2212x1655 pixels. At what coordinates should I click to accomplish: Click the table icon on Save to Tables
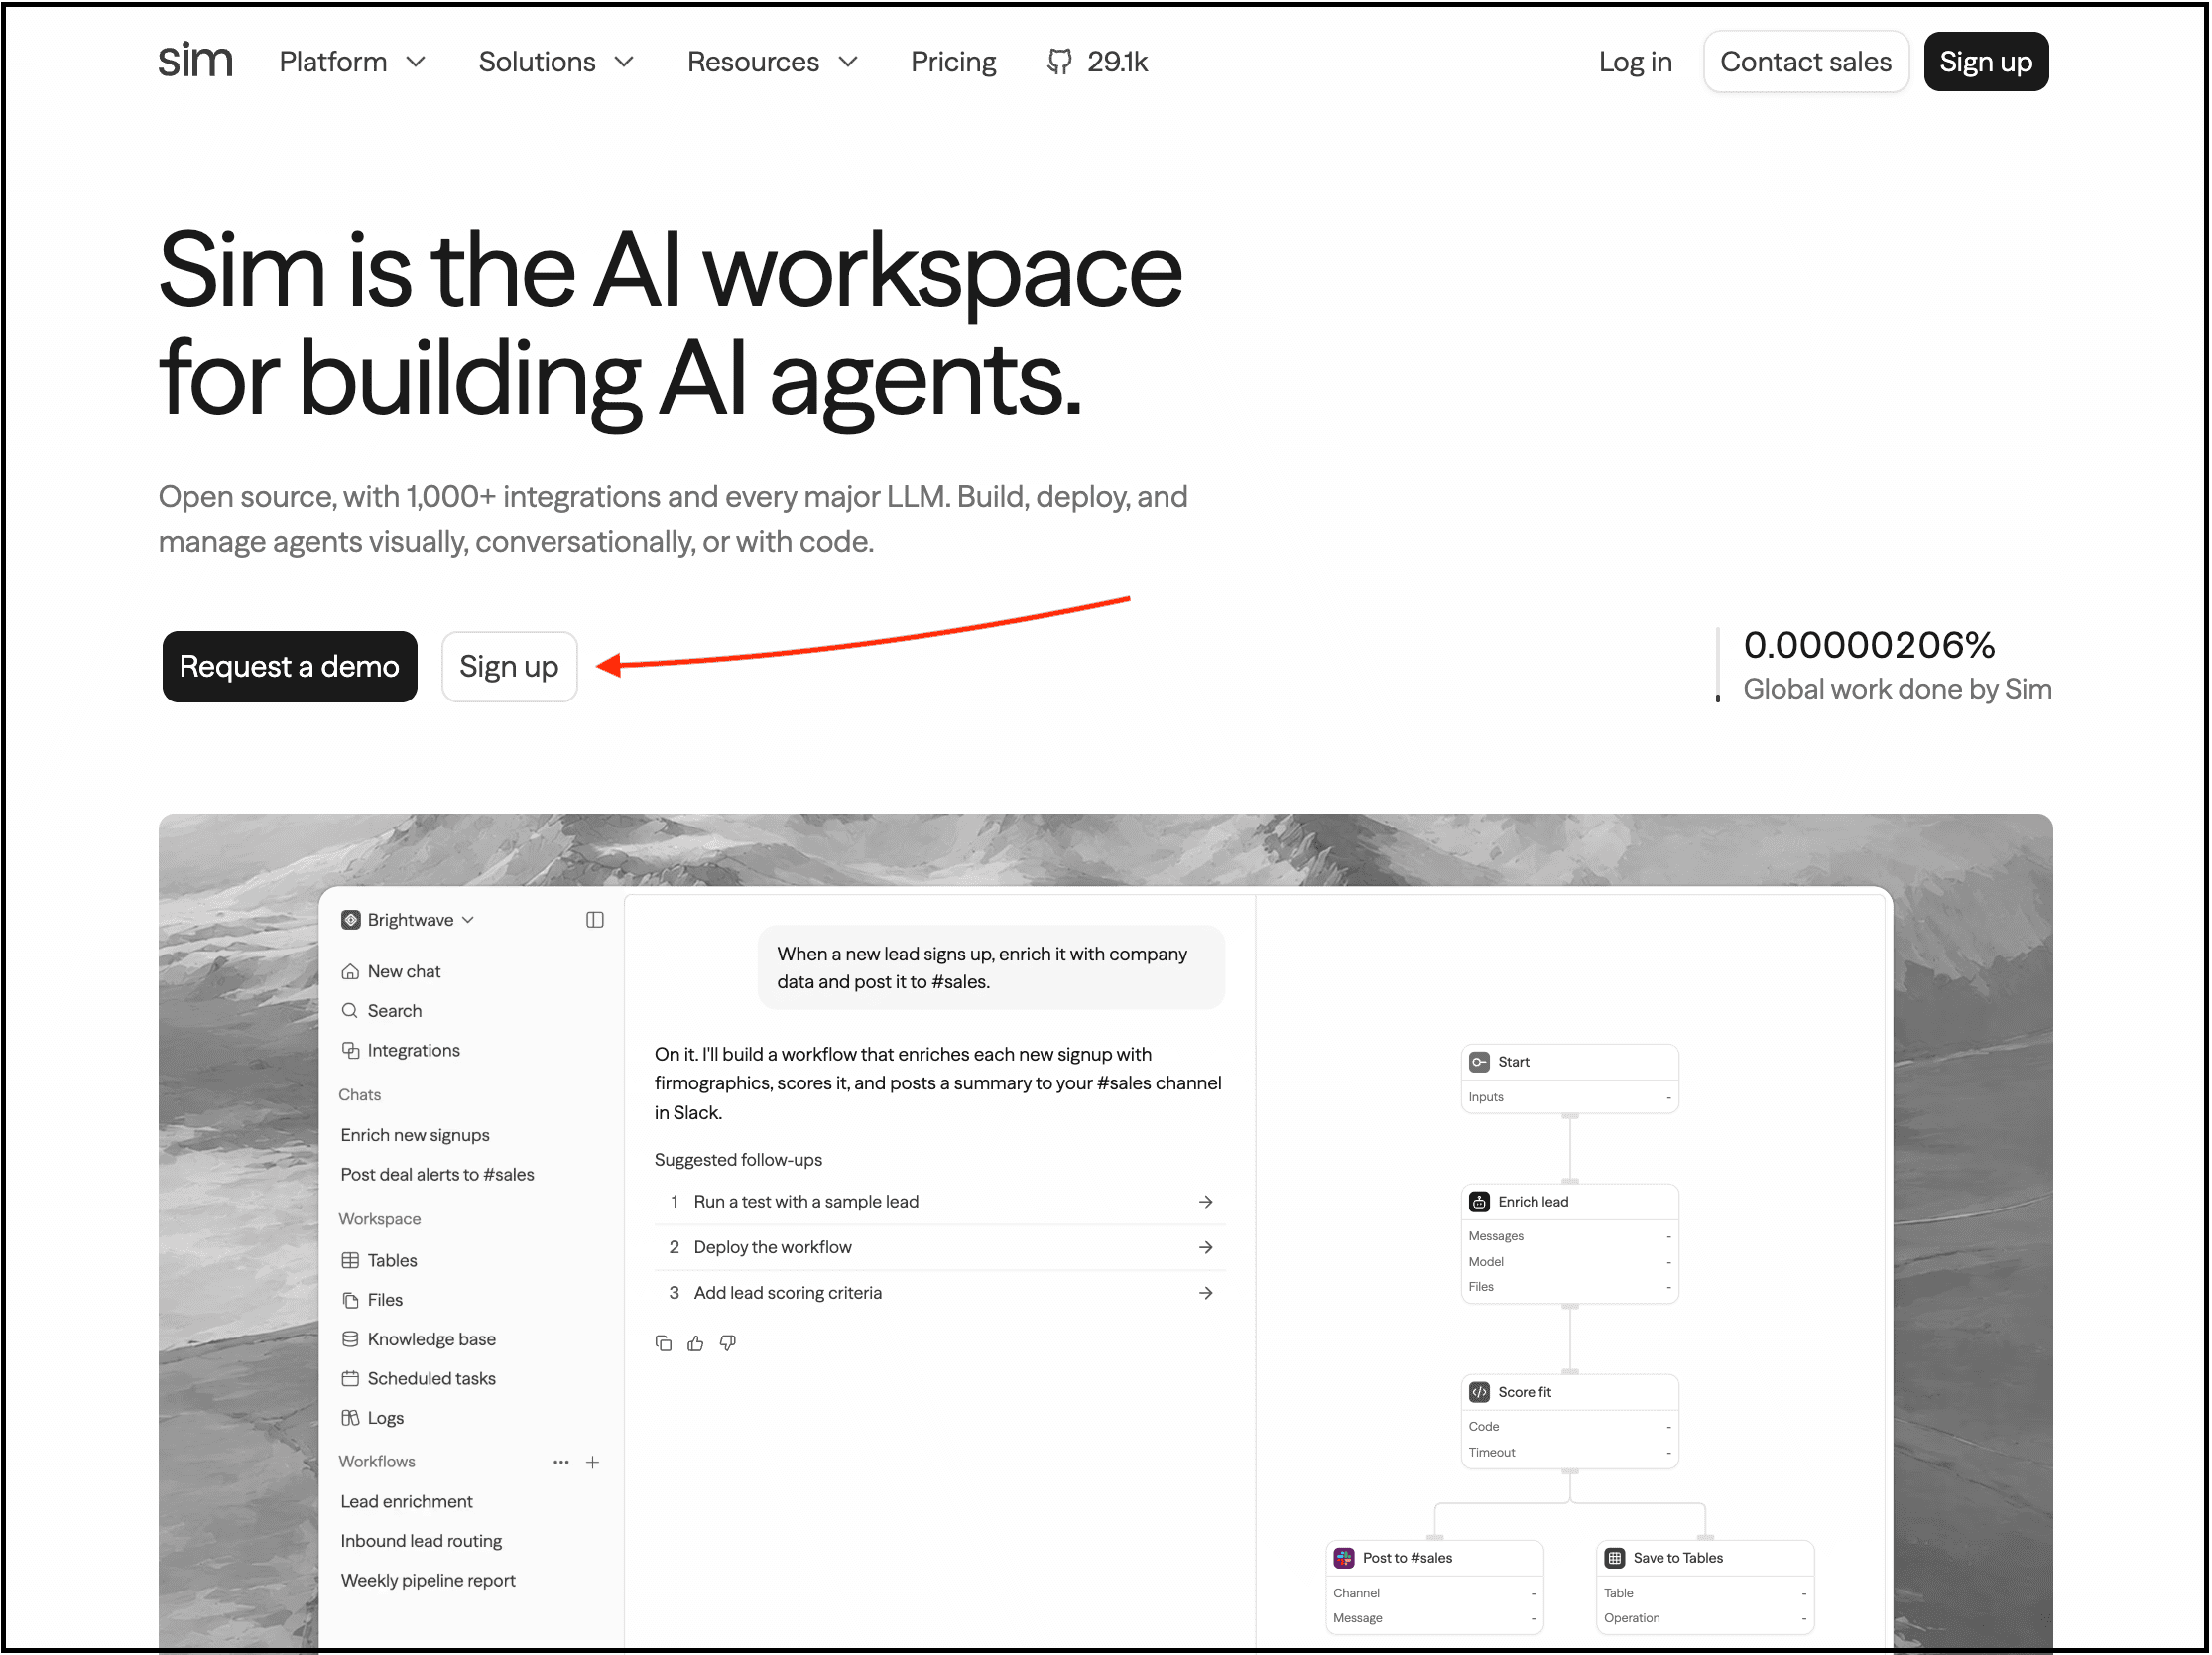pos(1615,1558)
